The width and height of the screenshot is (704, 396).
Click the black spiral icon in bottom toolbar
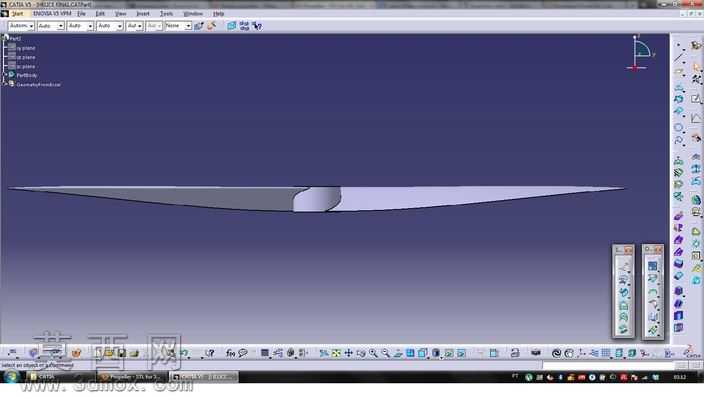556,353
